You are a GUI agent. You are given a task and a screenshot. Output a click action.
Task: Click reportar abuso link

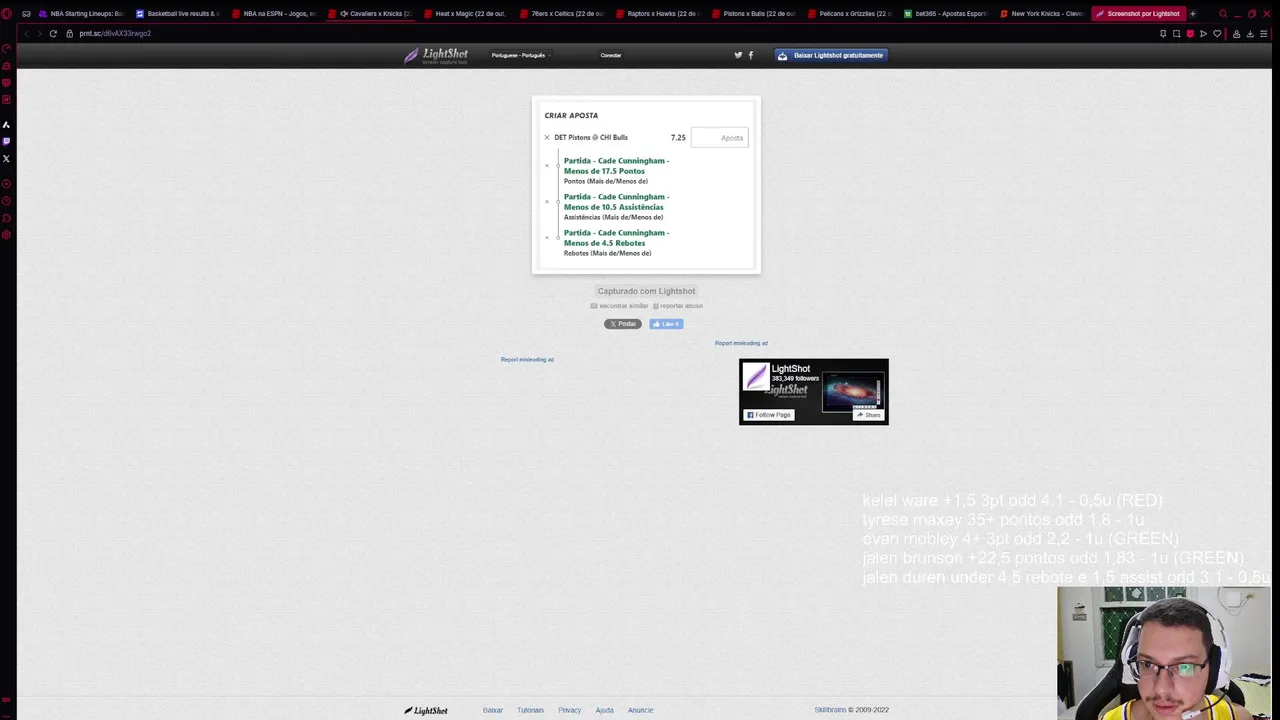(678, 306)
